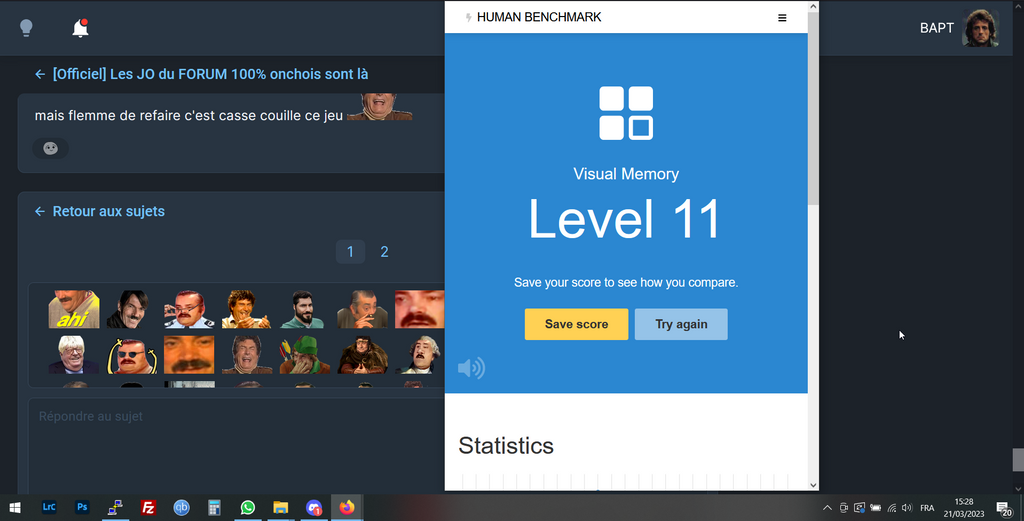Open the notifications bell in forum header
This screenshot has height=521, width=1024.
tap(80, 28)
